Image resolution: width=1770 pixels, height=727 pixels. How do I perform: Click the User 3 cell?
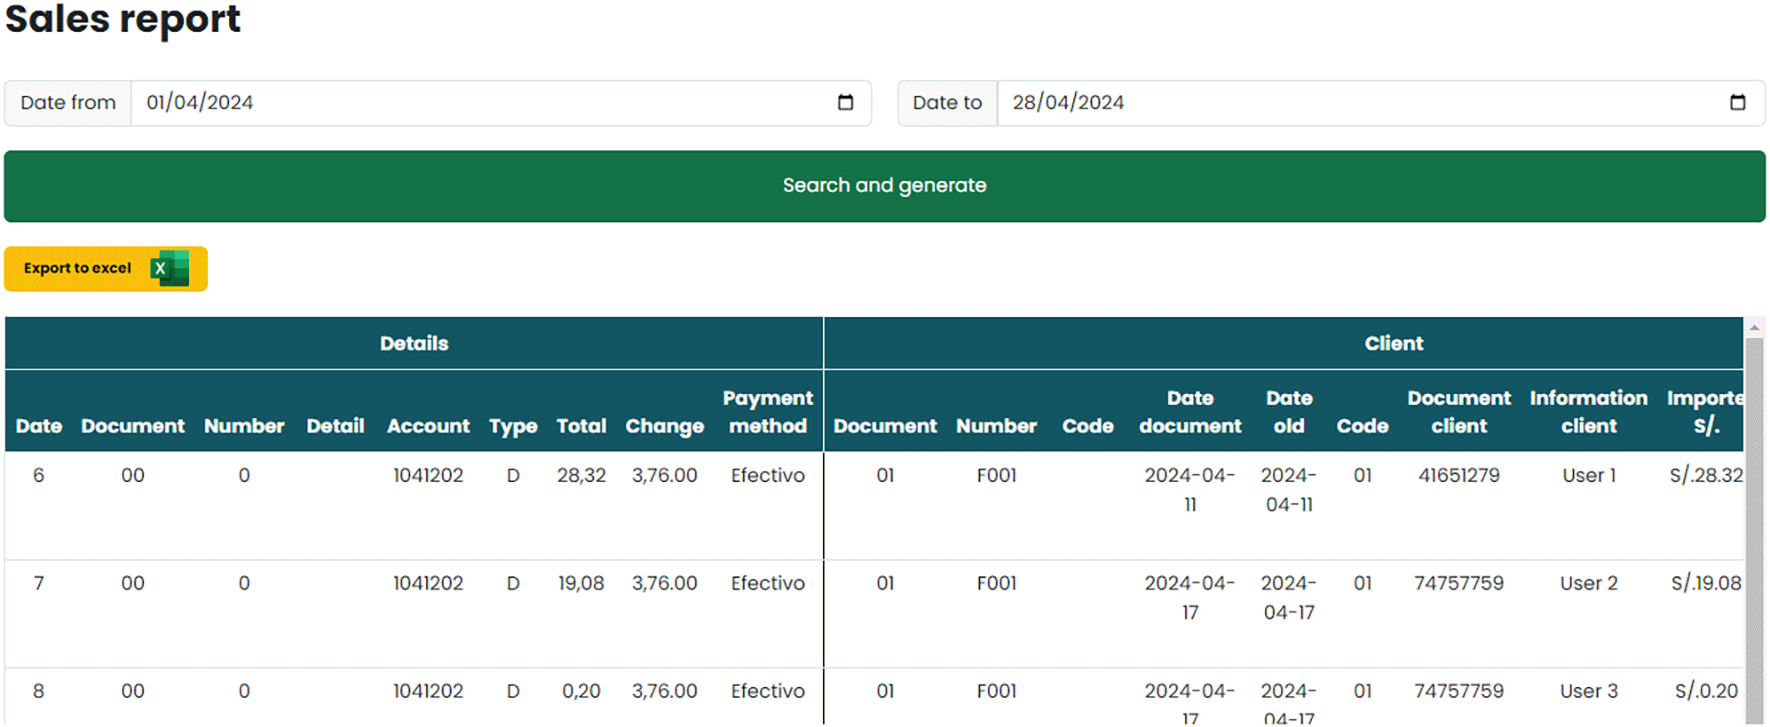pyautogui.click(x=1589, y=692)
